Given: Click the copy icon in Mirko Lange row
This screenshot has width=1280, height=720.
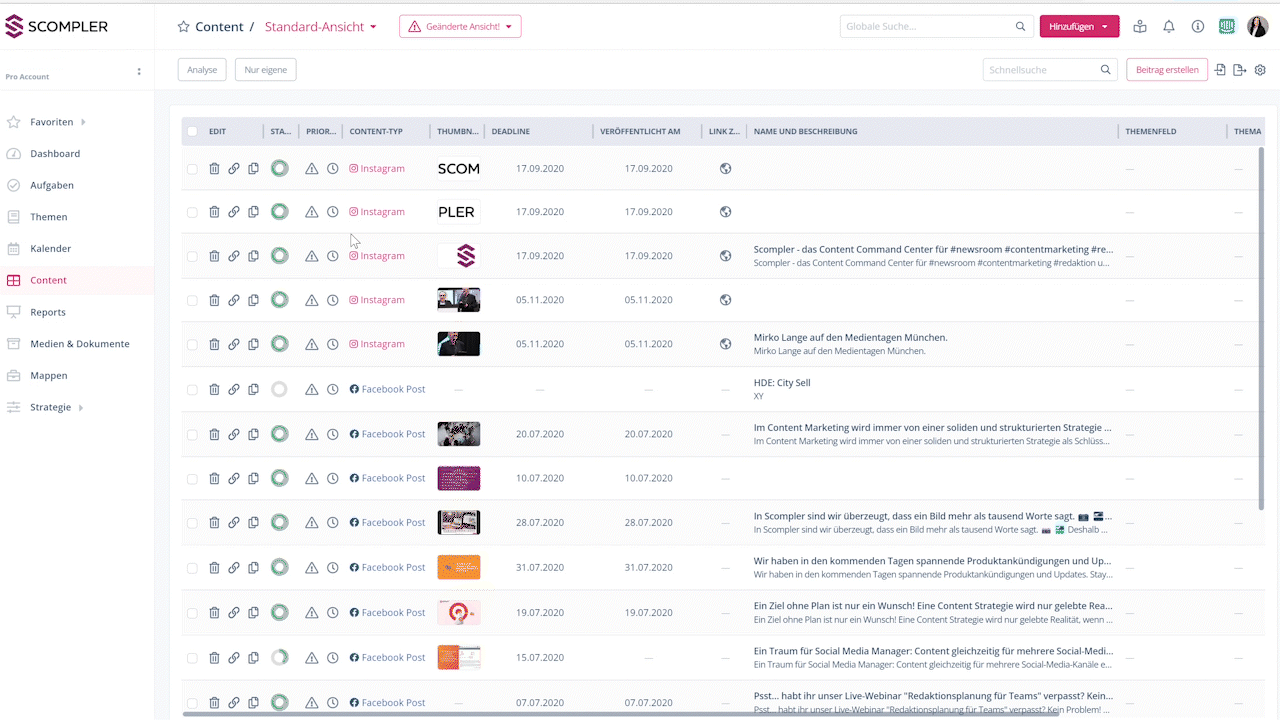Looking at the screenshot, I should [x=253, y=344].
